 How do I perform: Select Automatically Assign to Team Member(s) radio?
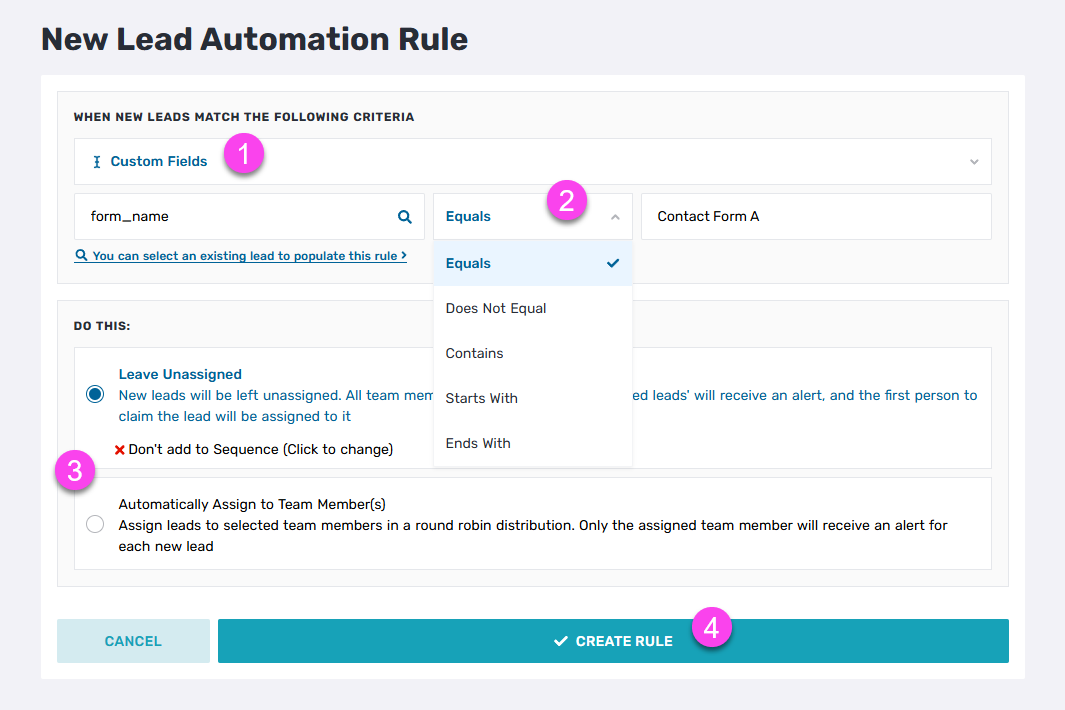(x=95, y=524)
